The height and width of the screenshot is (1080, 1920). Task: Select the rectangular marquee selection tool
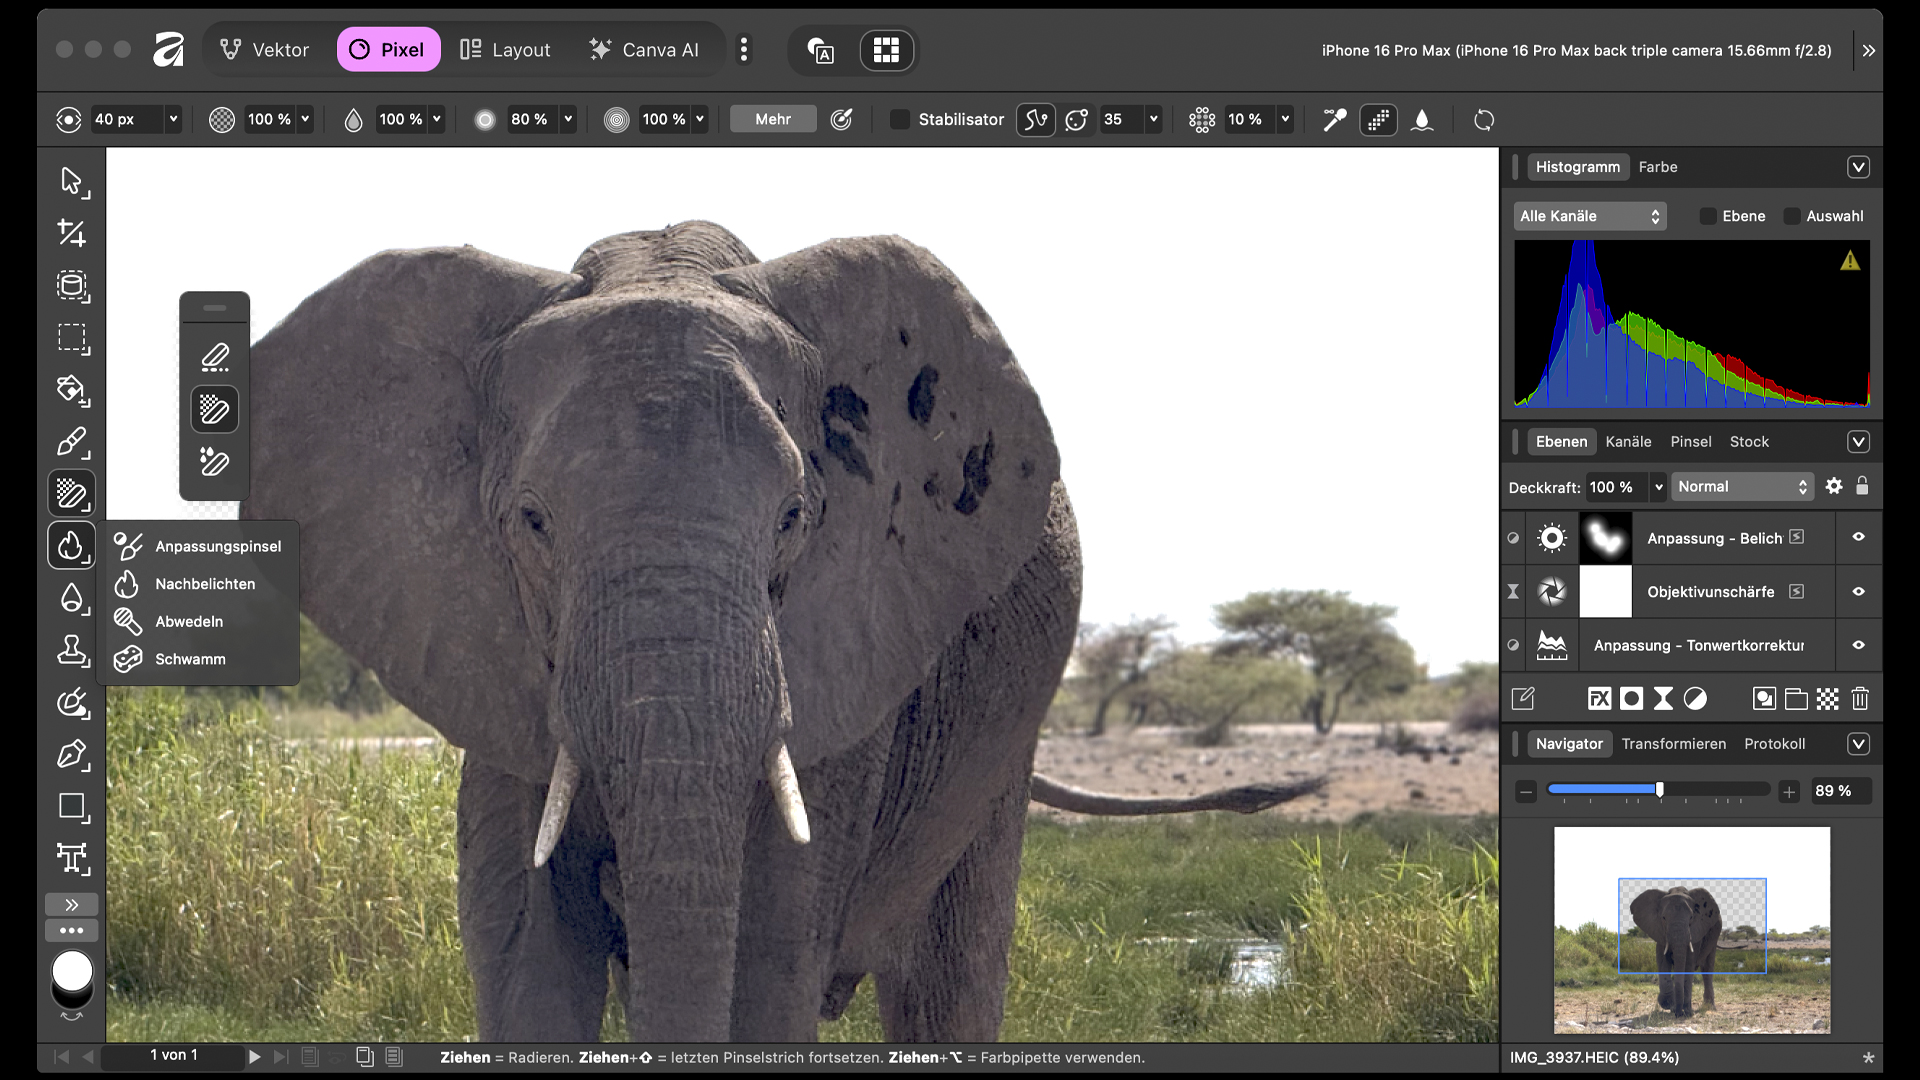(72, 338)
